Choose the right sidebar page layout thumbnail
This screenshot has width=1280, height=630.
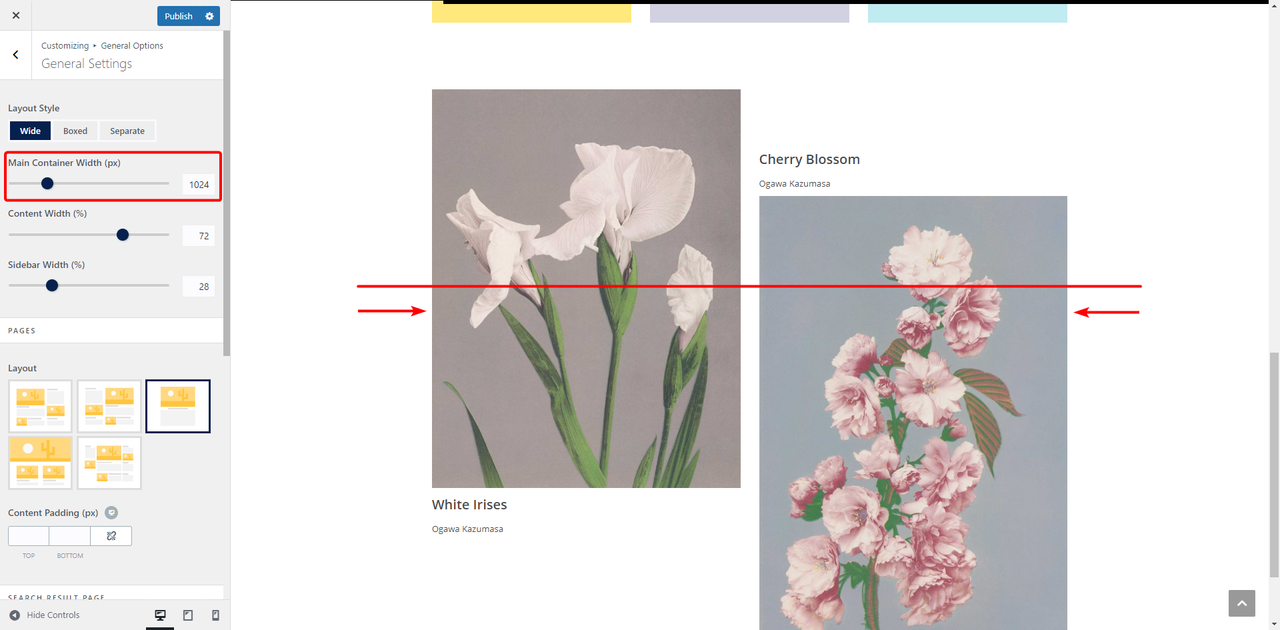pyautogui.click(x=40, y=406)
